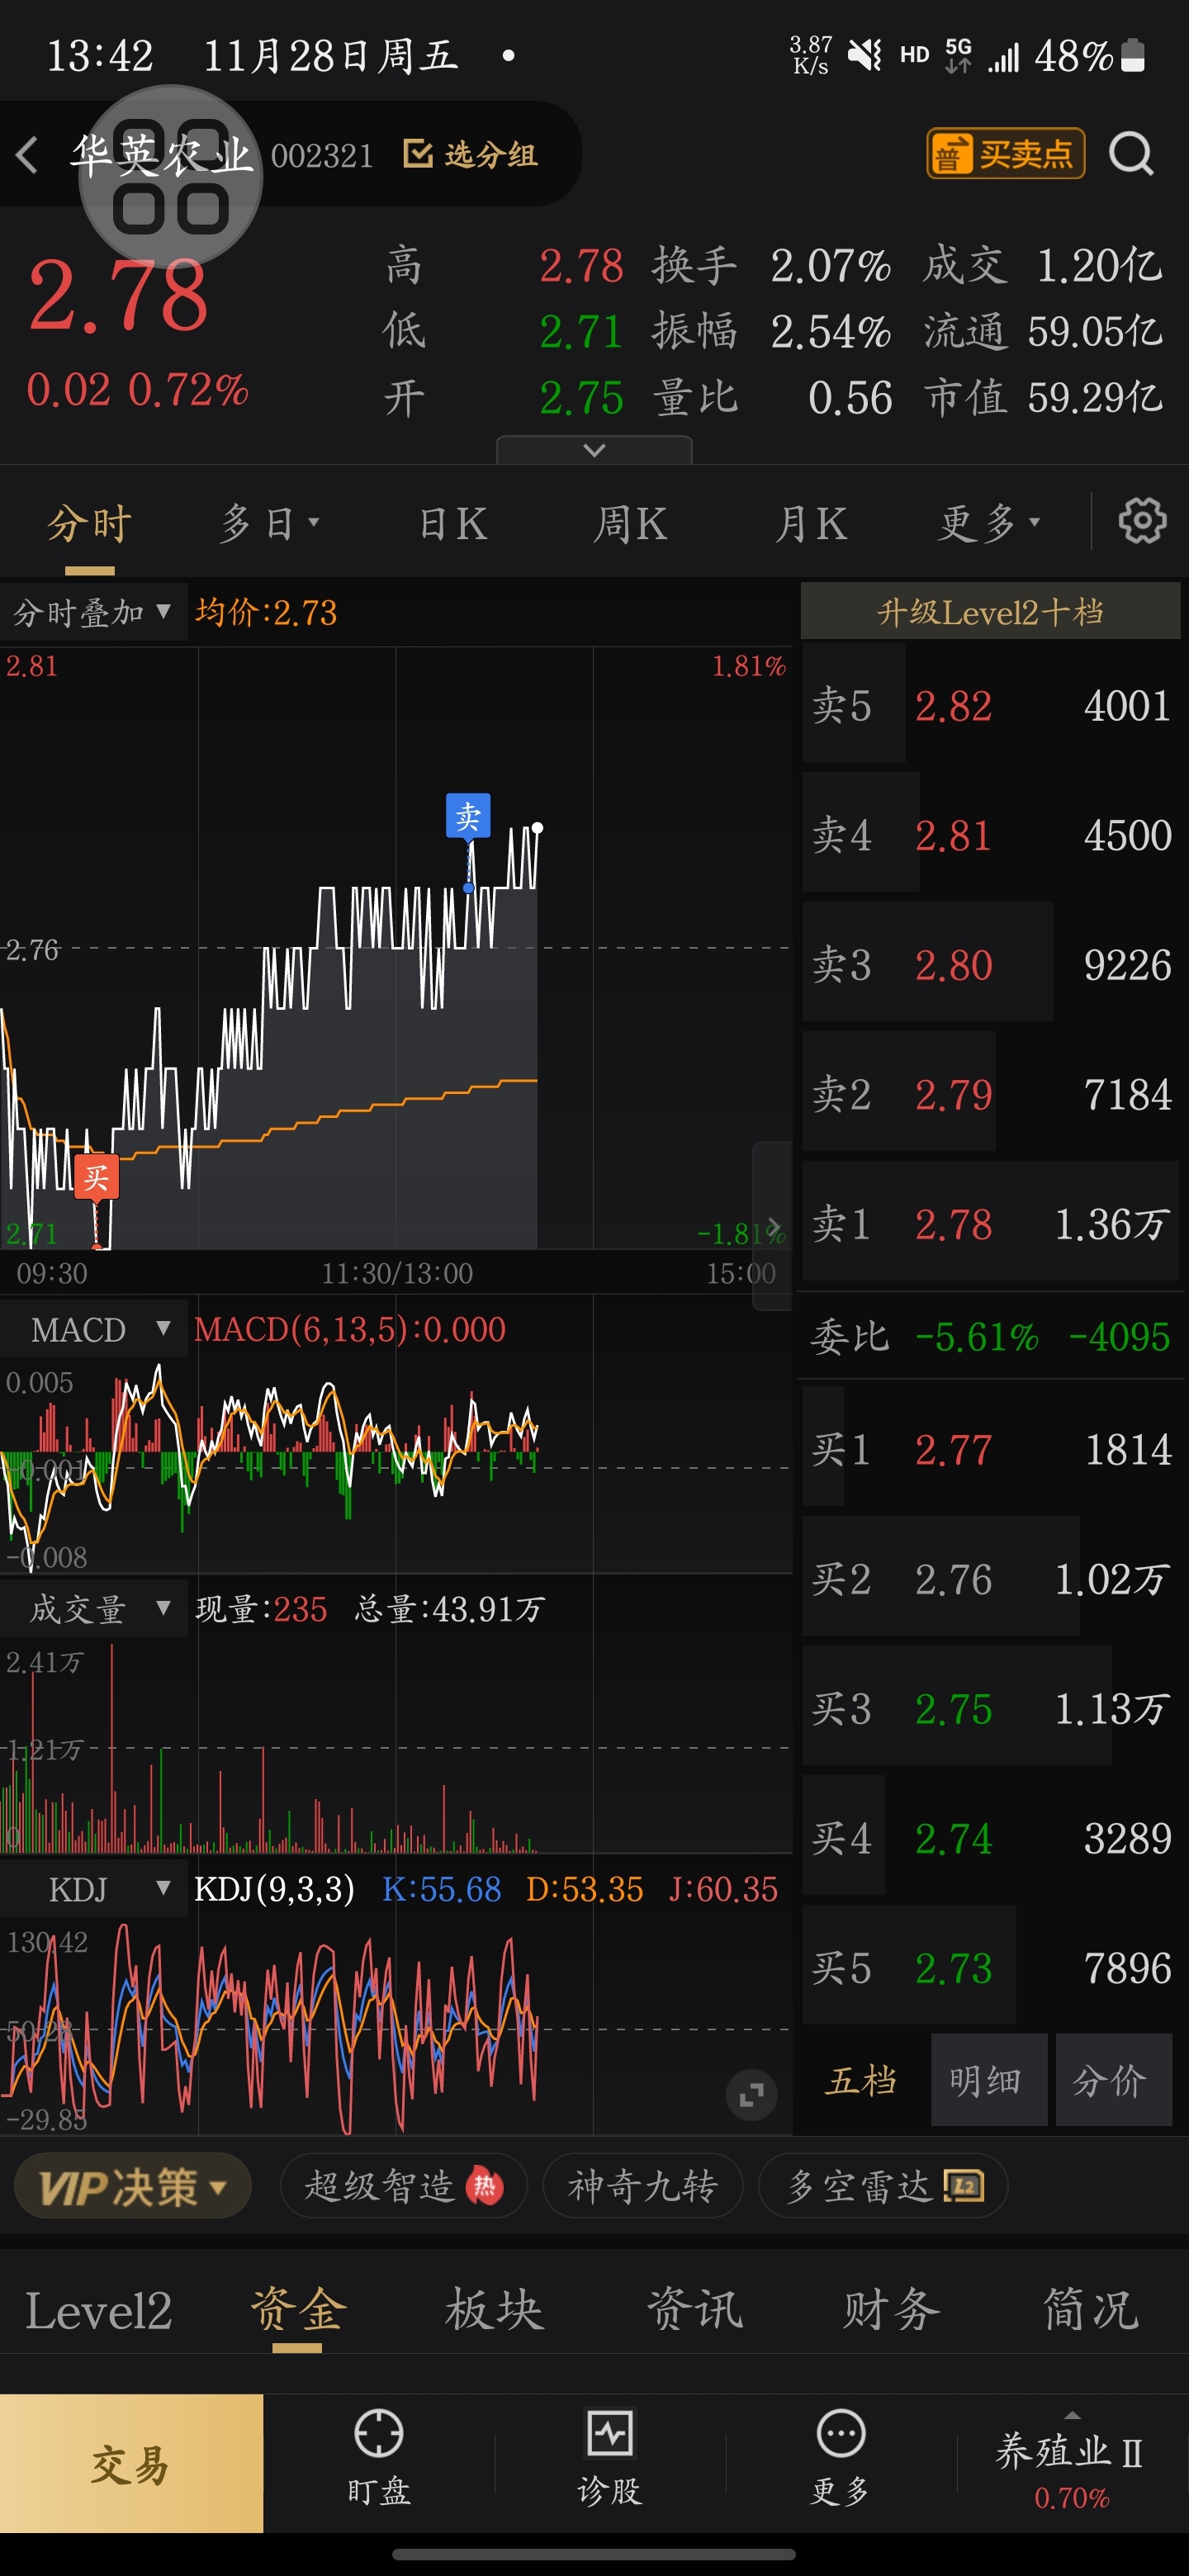The width and height of the screenshot is (1189, 2576).
Task: Tap the 热 hot badge on 超级智造
Action: (484, 2186)
